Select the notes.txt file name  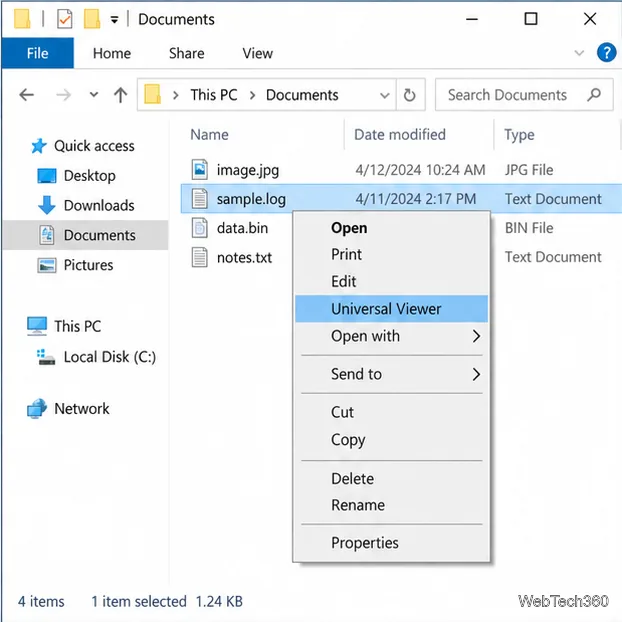244,258
